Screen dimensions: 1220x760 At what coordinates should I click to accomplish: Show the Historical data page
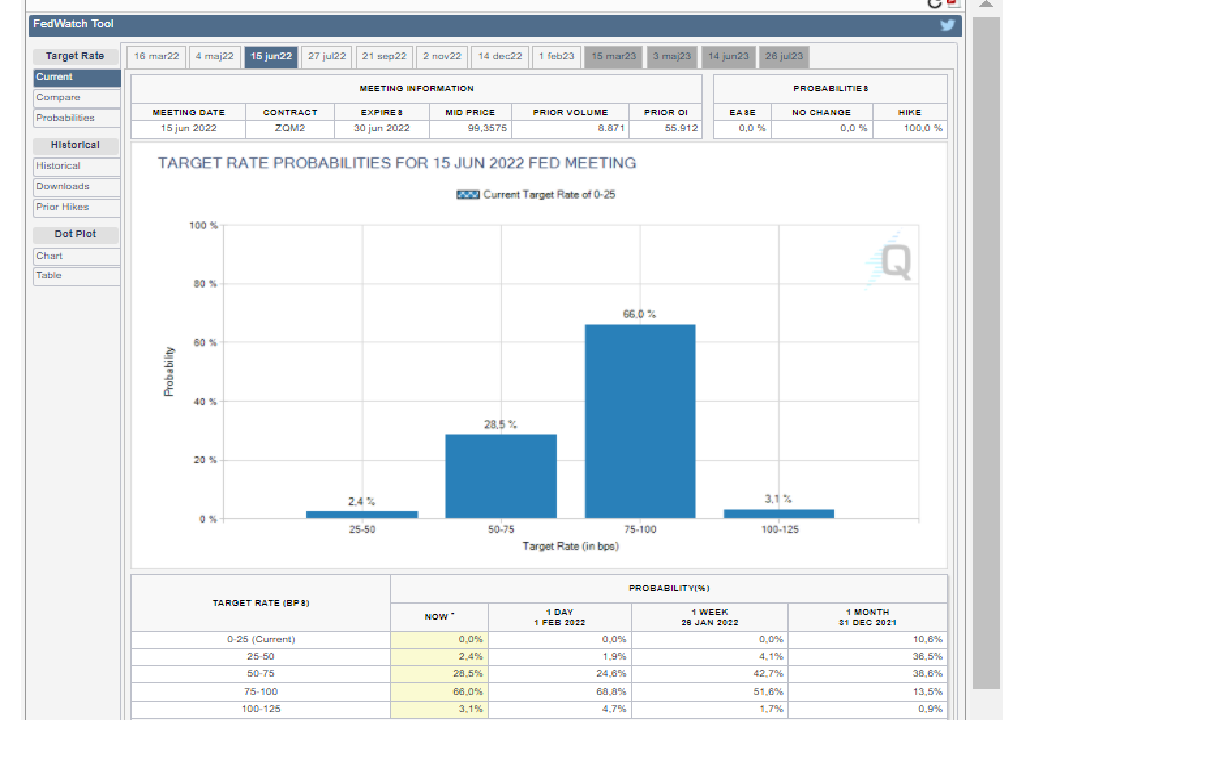pyautogui.click(x=76, y=166)
